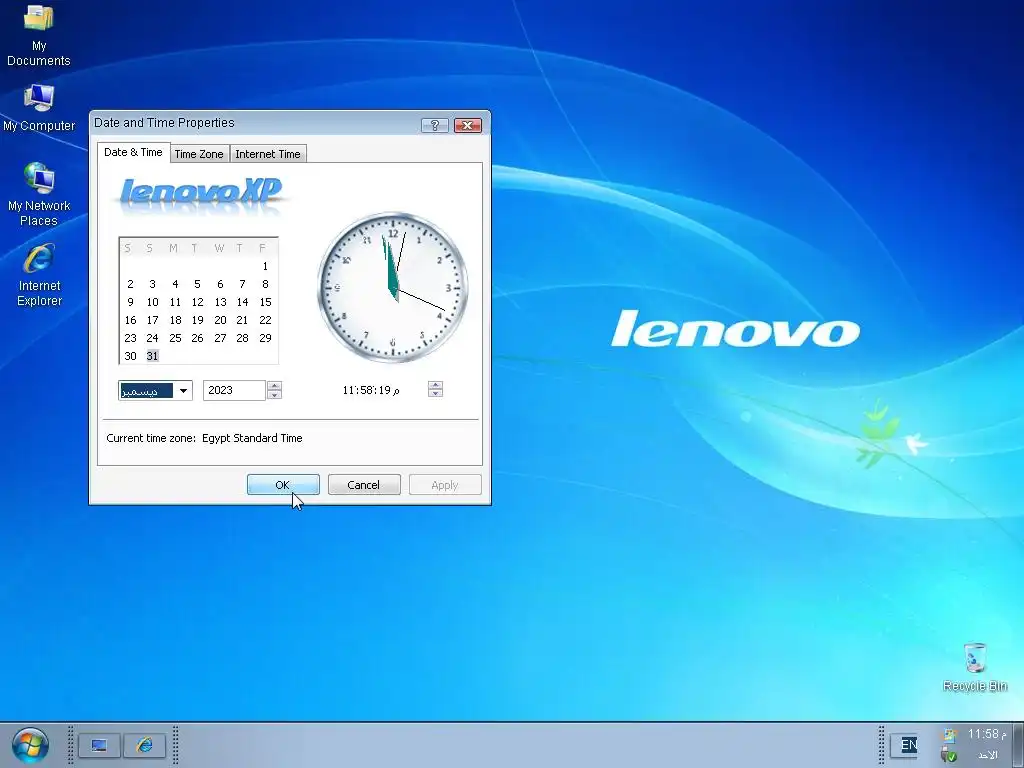
Task: Select day 10 in the calendar
Action: point(152,302)
